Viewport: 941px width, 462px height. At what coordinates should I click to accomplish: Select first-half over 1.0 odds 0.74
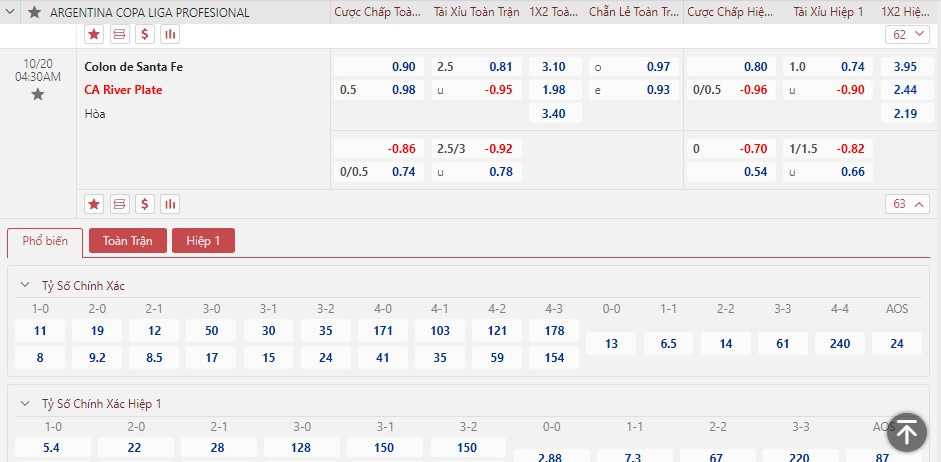[828, 67]
